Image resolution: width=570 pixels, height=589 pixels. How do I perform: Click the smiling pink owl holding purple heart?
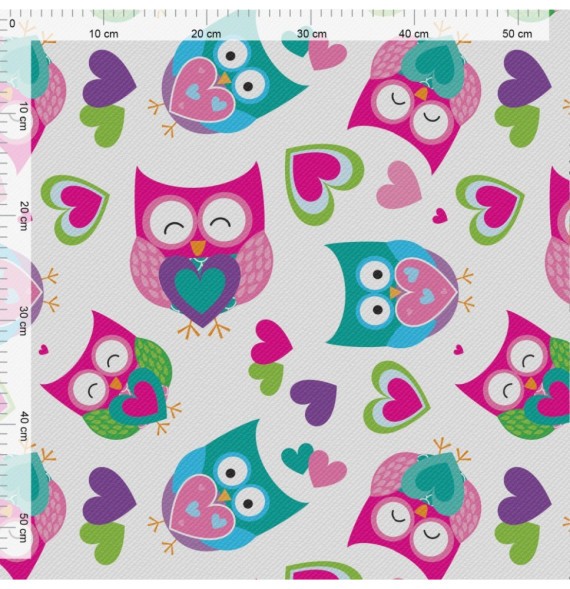[x=201, y=249]
